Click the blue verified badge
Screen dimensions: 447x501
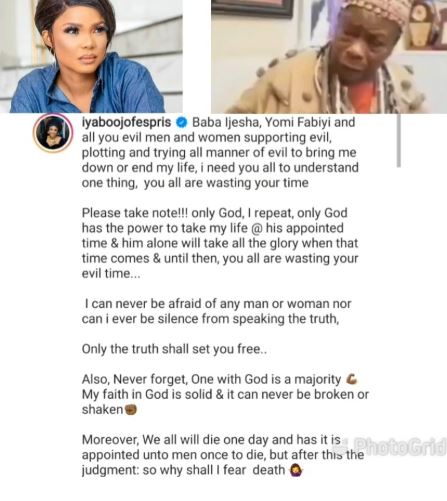(182, 123)
